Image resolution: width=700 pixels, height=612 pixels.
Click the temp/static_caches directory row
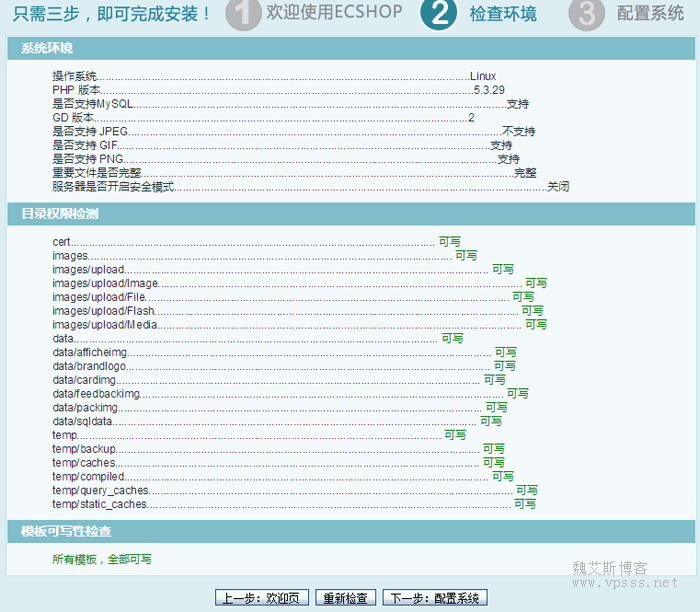(x=100, y=505)
